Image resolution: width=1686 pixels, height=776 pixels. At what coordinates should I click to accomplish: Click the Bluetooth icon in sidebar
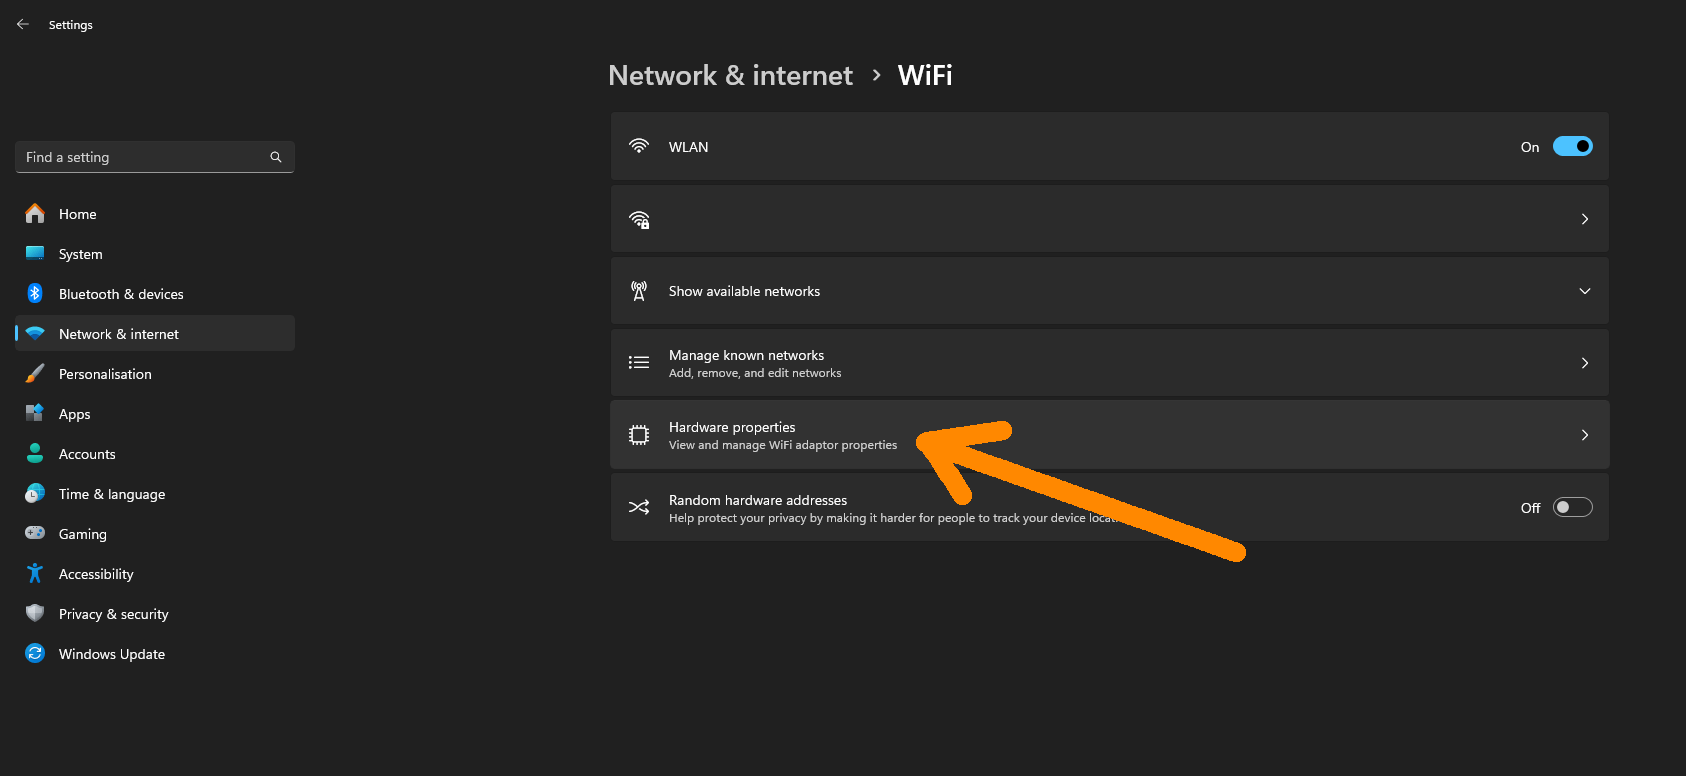pos(35,294)
